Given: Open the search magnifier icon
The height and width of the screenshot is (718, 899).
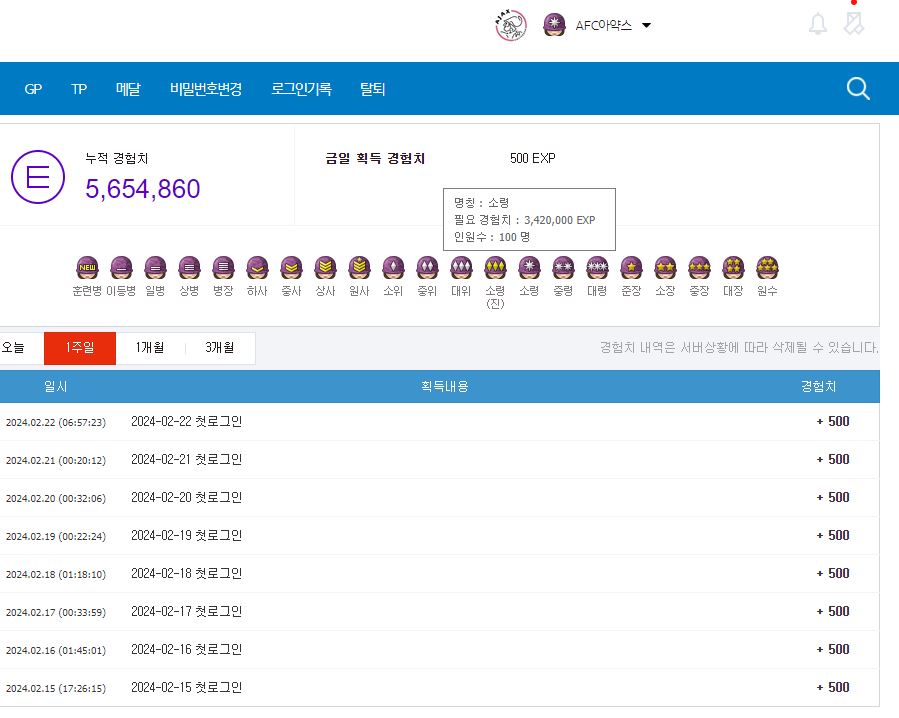Looking at the screenshot, I should [x=858, y=89].
